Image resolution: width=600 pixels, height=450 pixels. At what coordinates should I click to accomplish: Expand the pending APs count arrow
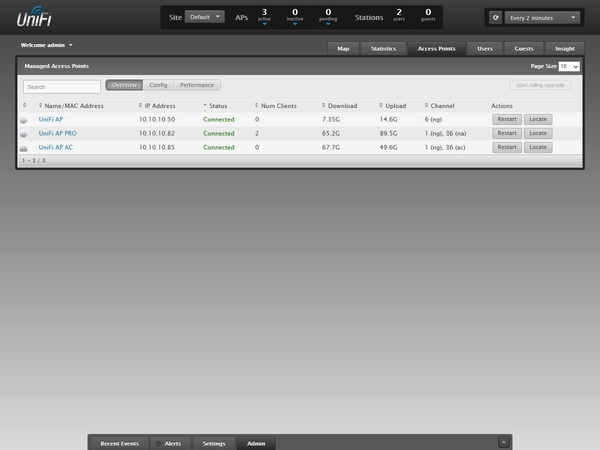328,24
